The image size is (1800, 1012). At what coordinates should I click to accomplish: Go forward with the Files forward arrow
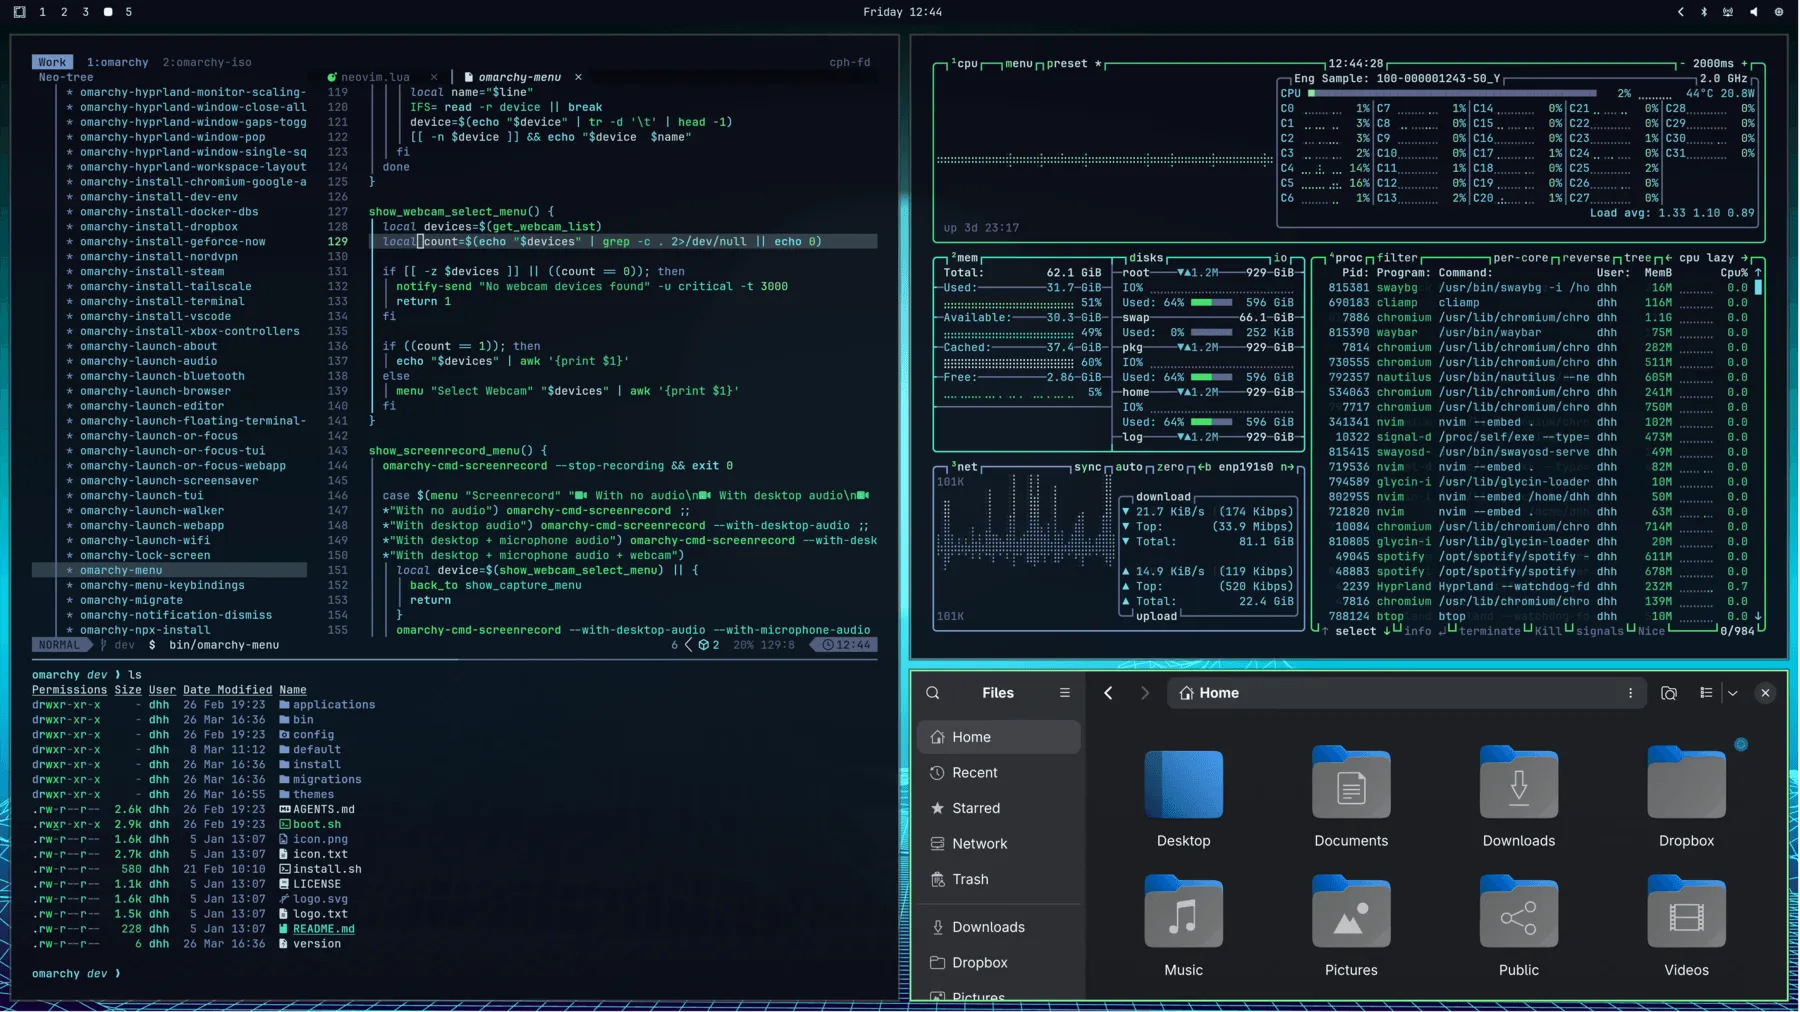[1145, 693]
